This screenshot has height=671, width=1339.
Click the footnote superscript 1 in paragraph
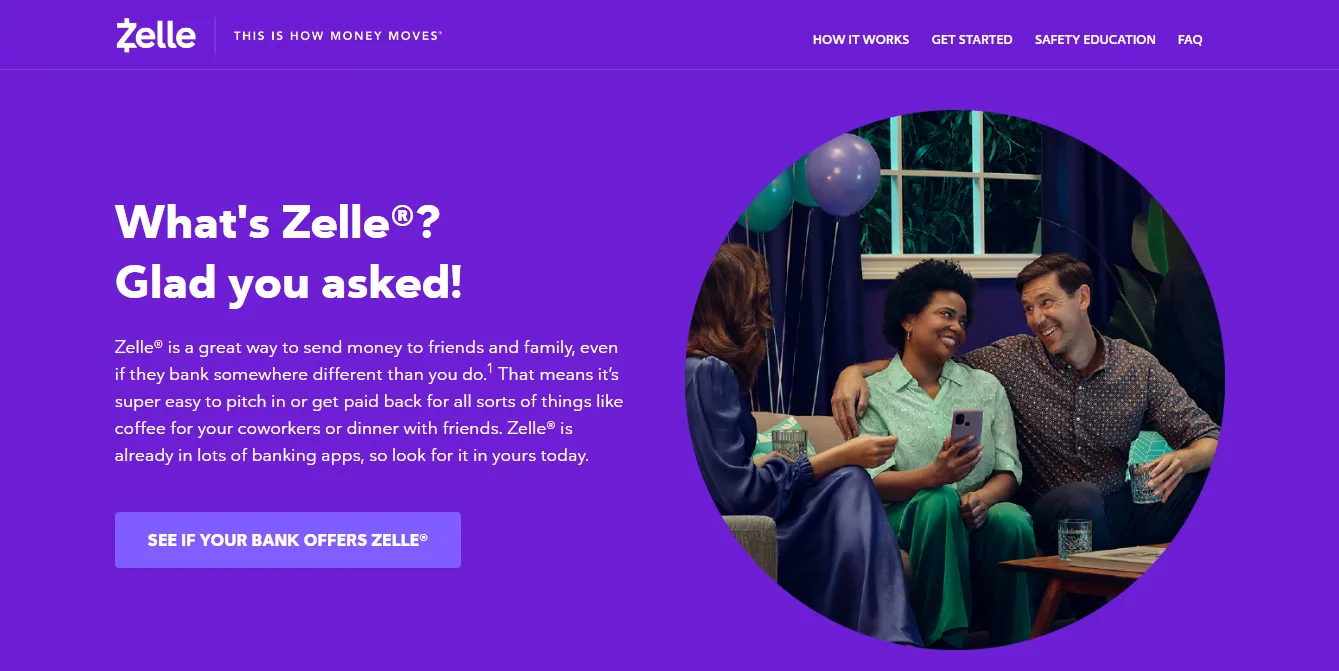pyautogui.click(x=490, y=369)
